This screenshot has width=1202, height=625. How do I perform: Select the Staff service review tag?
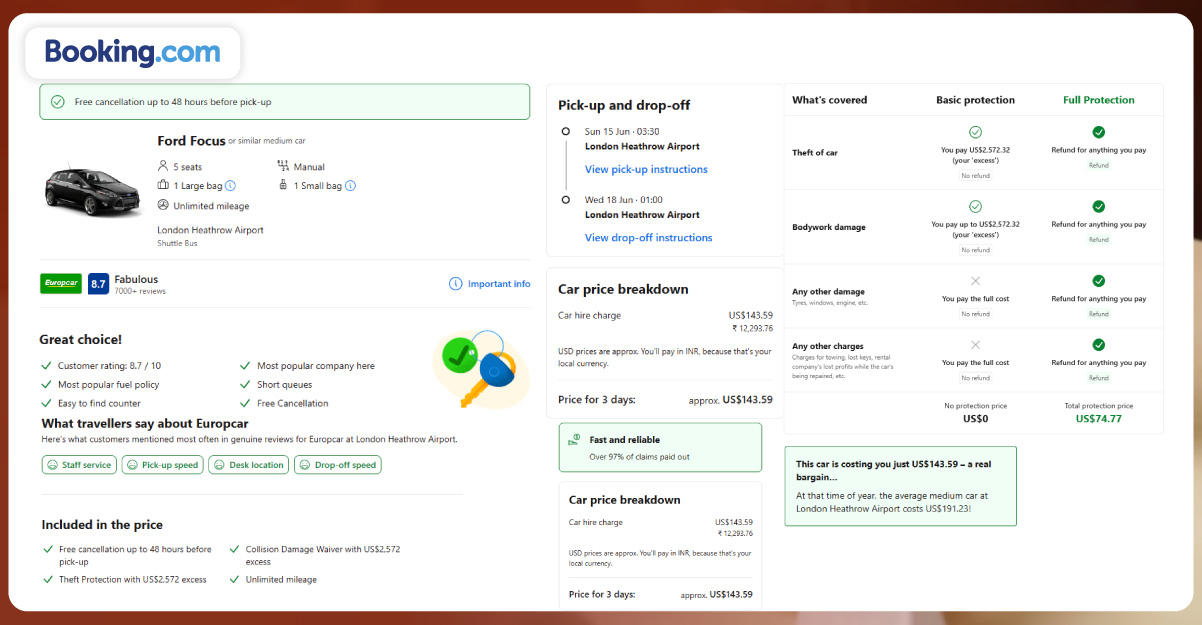coord(78,465)
